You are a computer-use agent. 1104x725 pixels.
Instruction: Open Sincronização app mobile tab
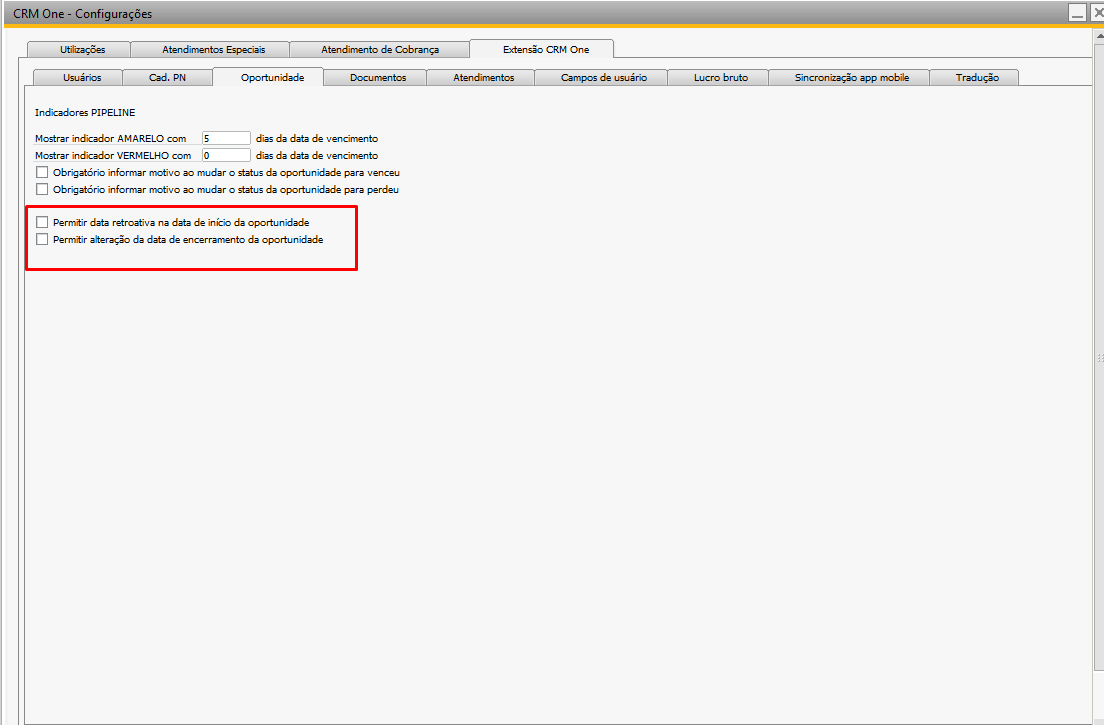pos(849,77)
